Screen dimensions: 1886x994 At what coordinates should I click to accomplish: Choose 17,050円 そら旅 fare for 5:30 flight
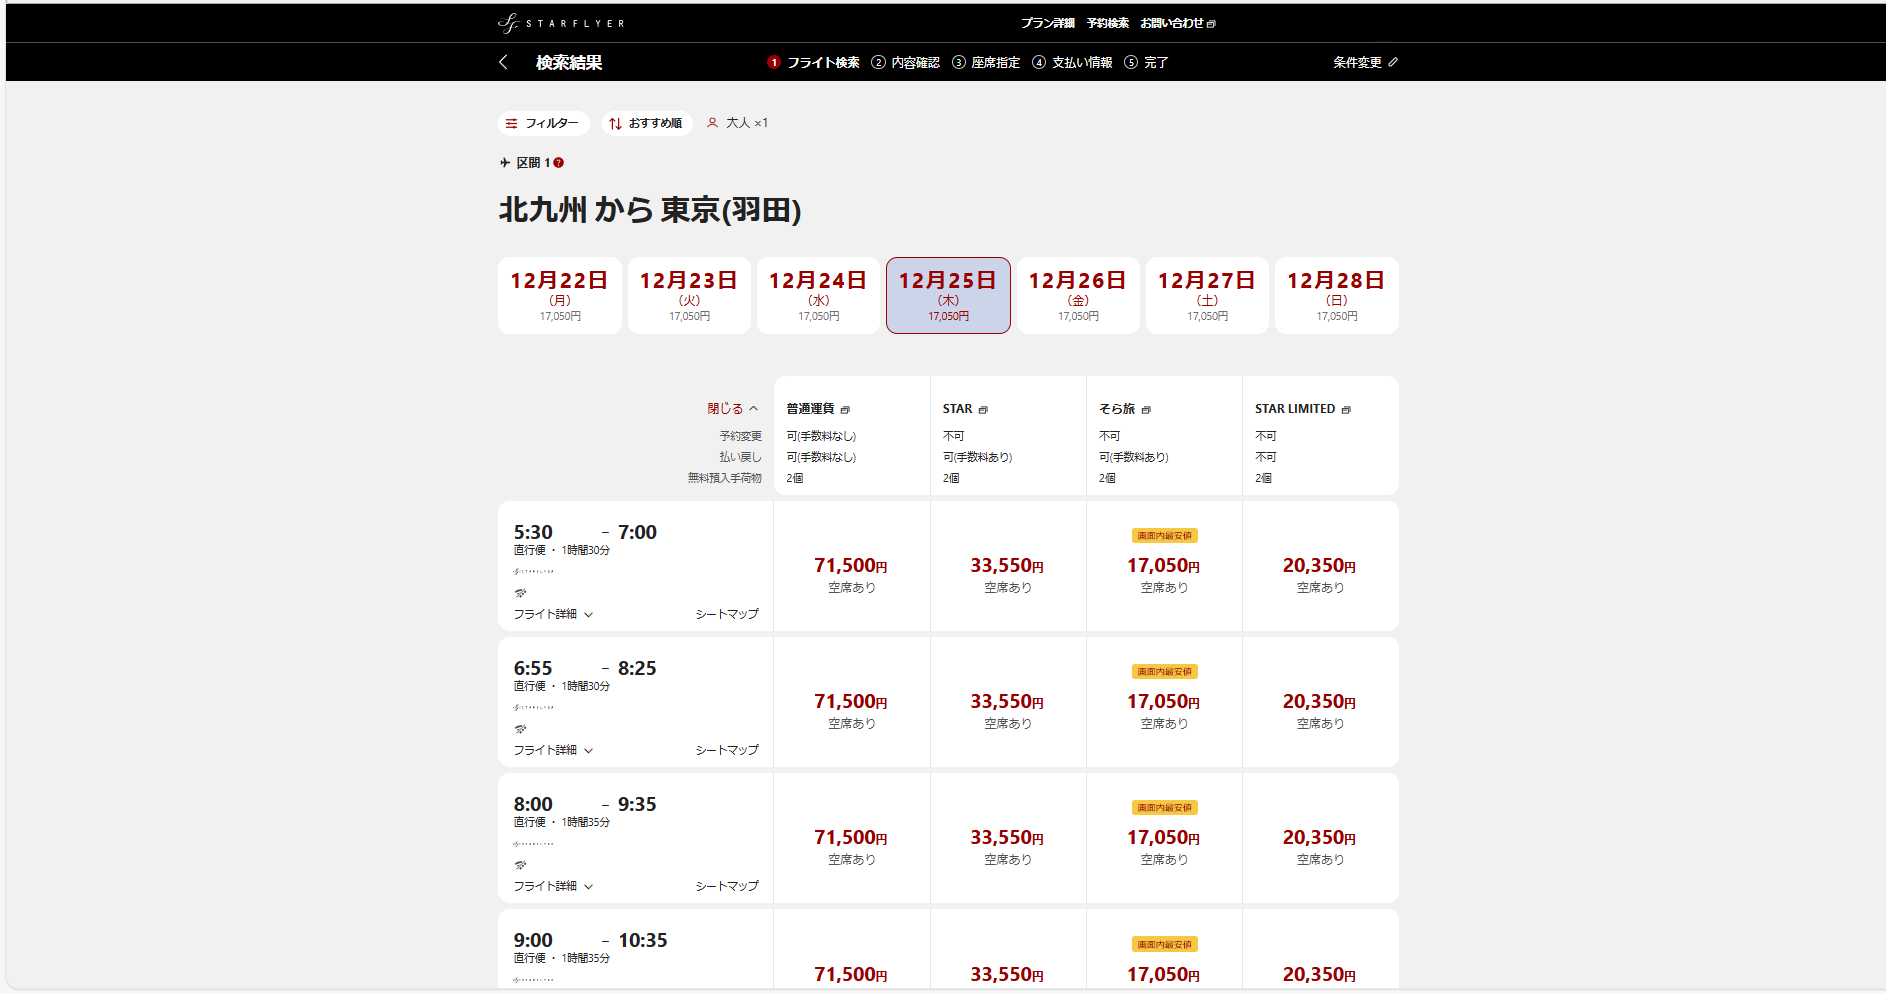[1163, 567]
